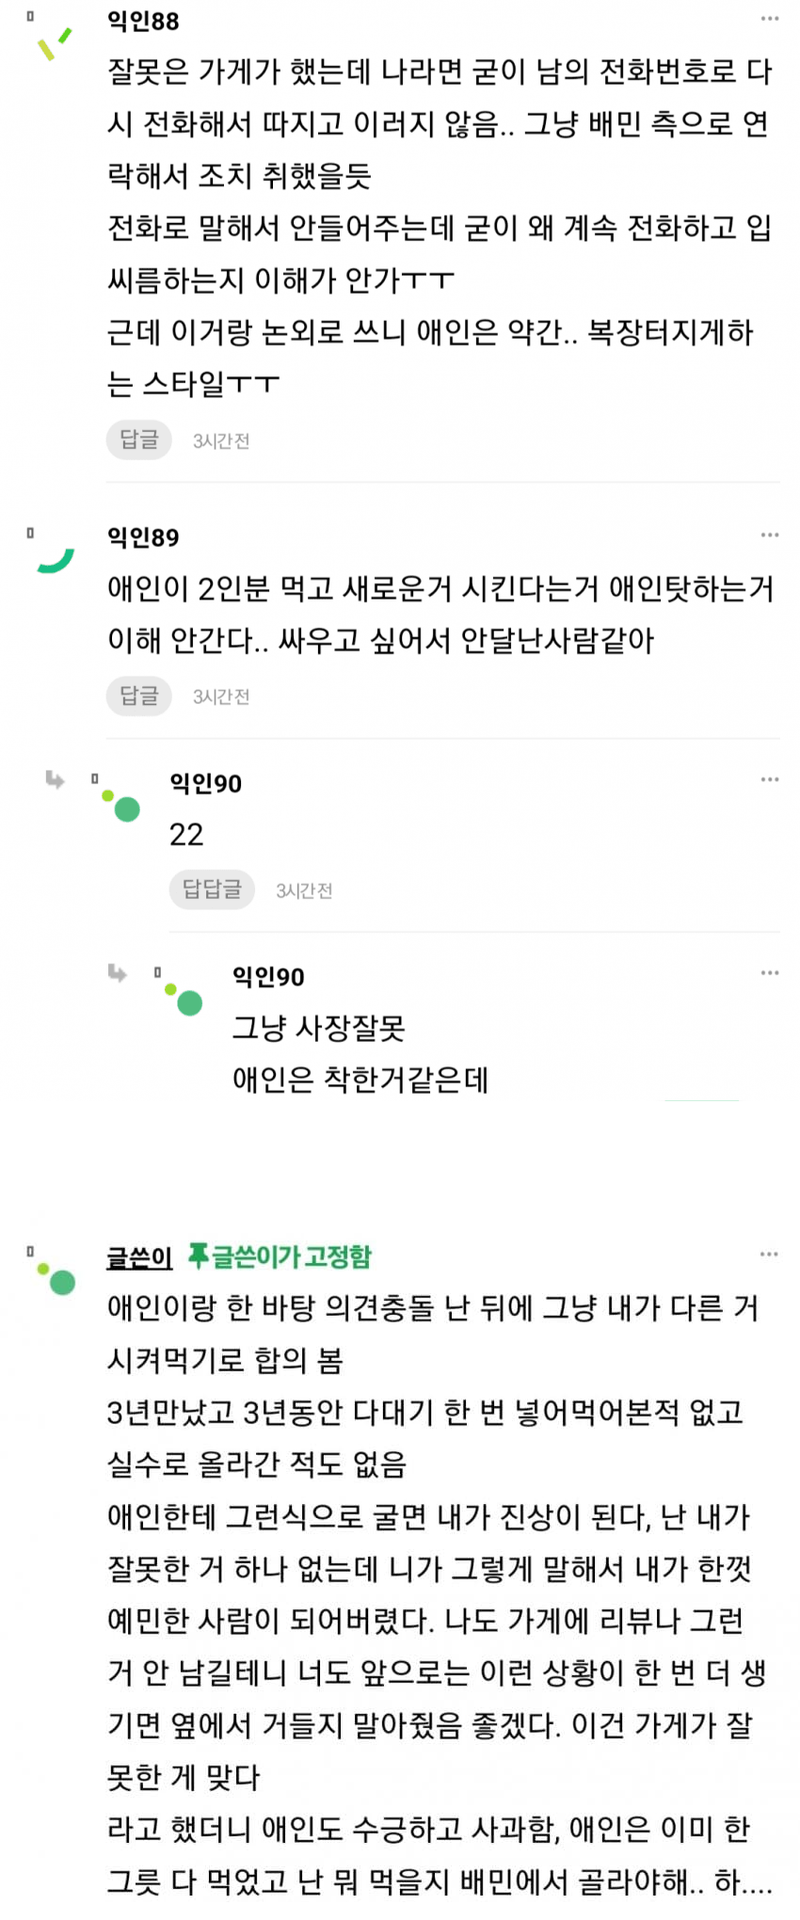Click the 3시간전 timestamp under 익인88's comment

(x=221, y=441)
